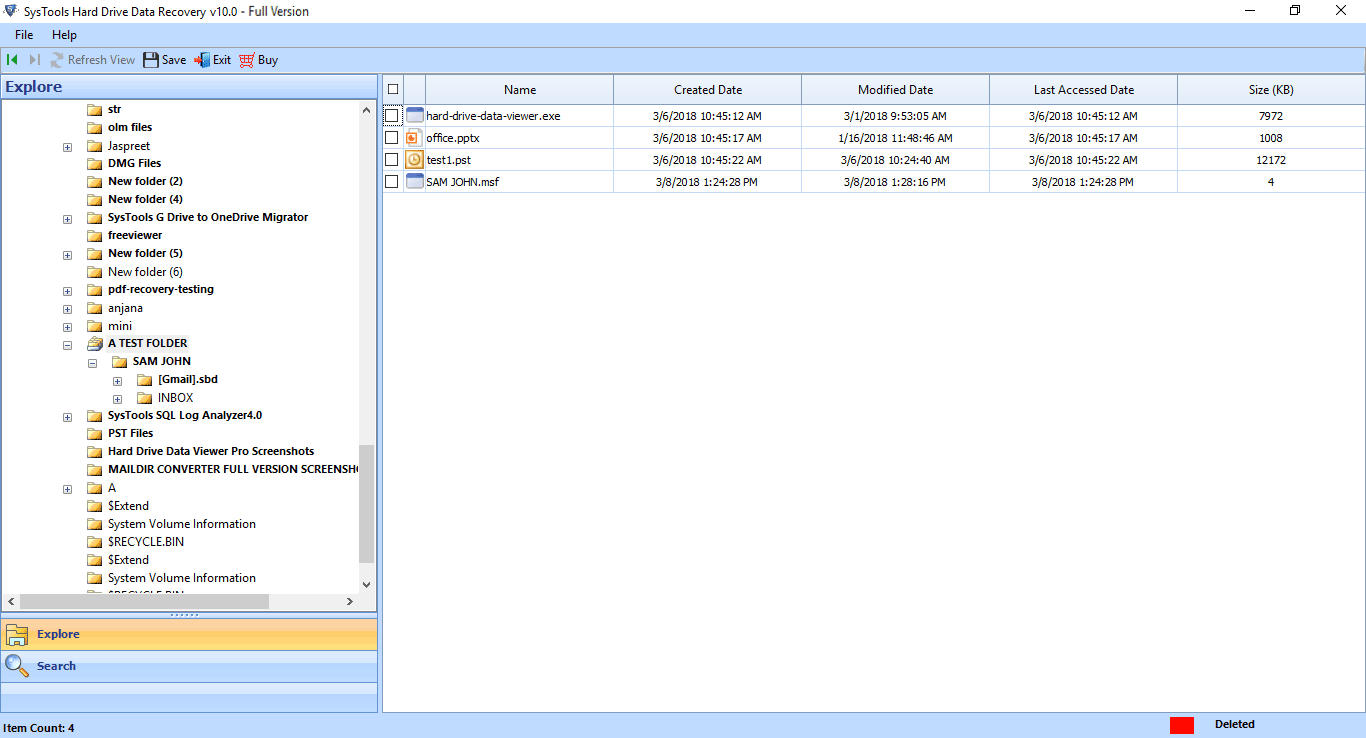Check the box for office.pptx
The width and height of the screenshot is (1366, 738).
(392, 138)
